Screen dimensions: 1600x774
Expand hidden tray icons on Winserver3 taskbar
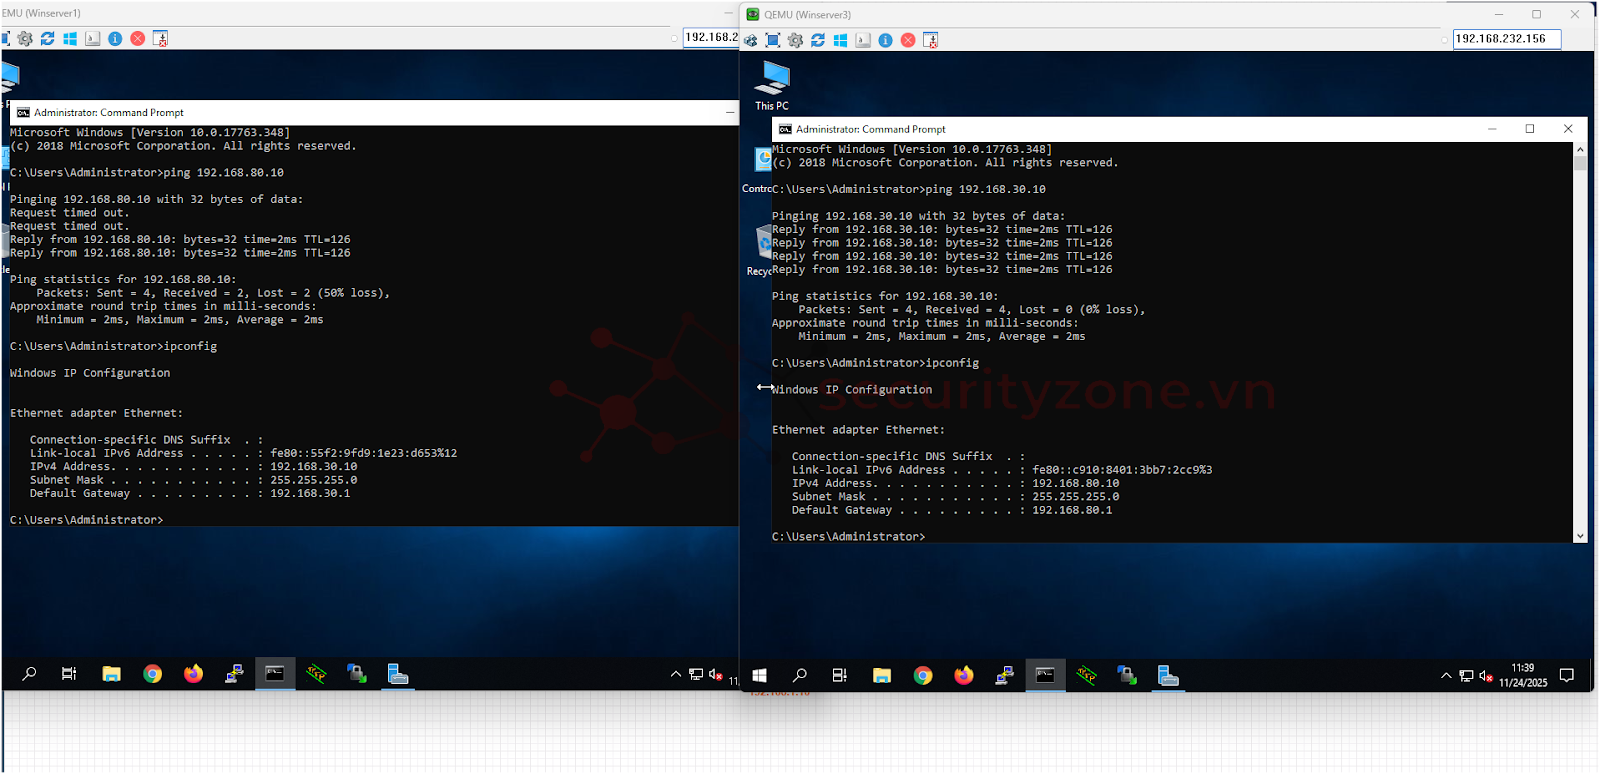click(1446, 676)
